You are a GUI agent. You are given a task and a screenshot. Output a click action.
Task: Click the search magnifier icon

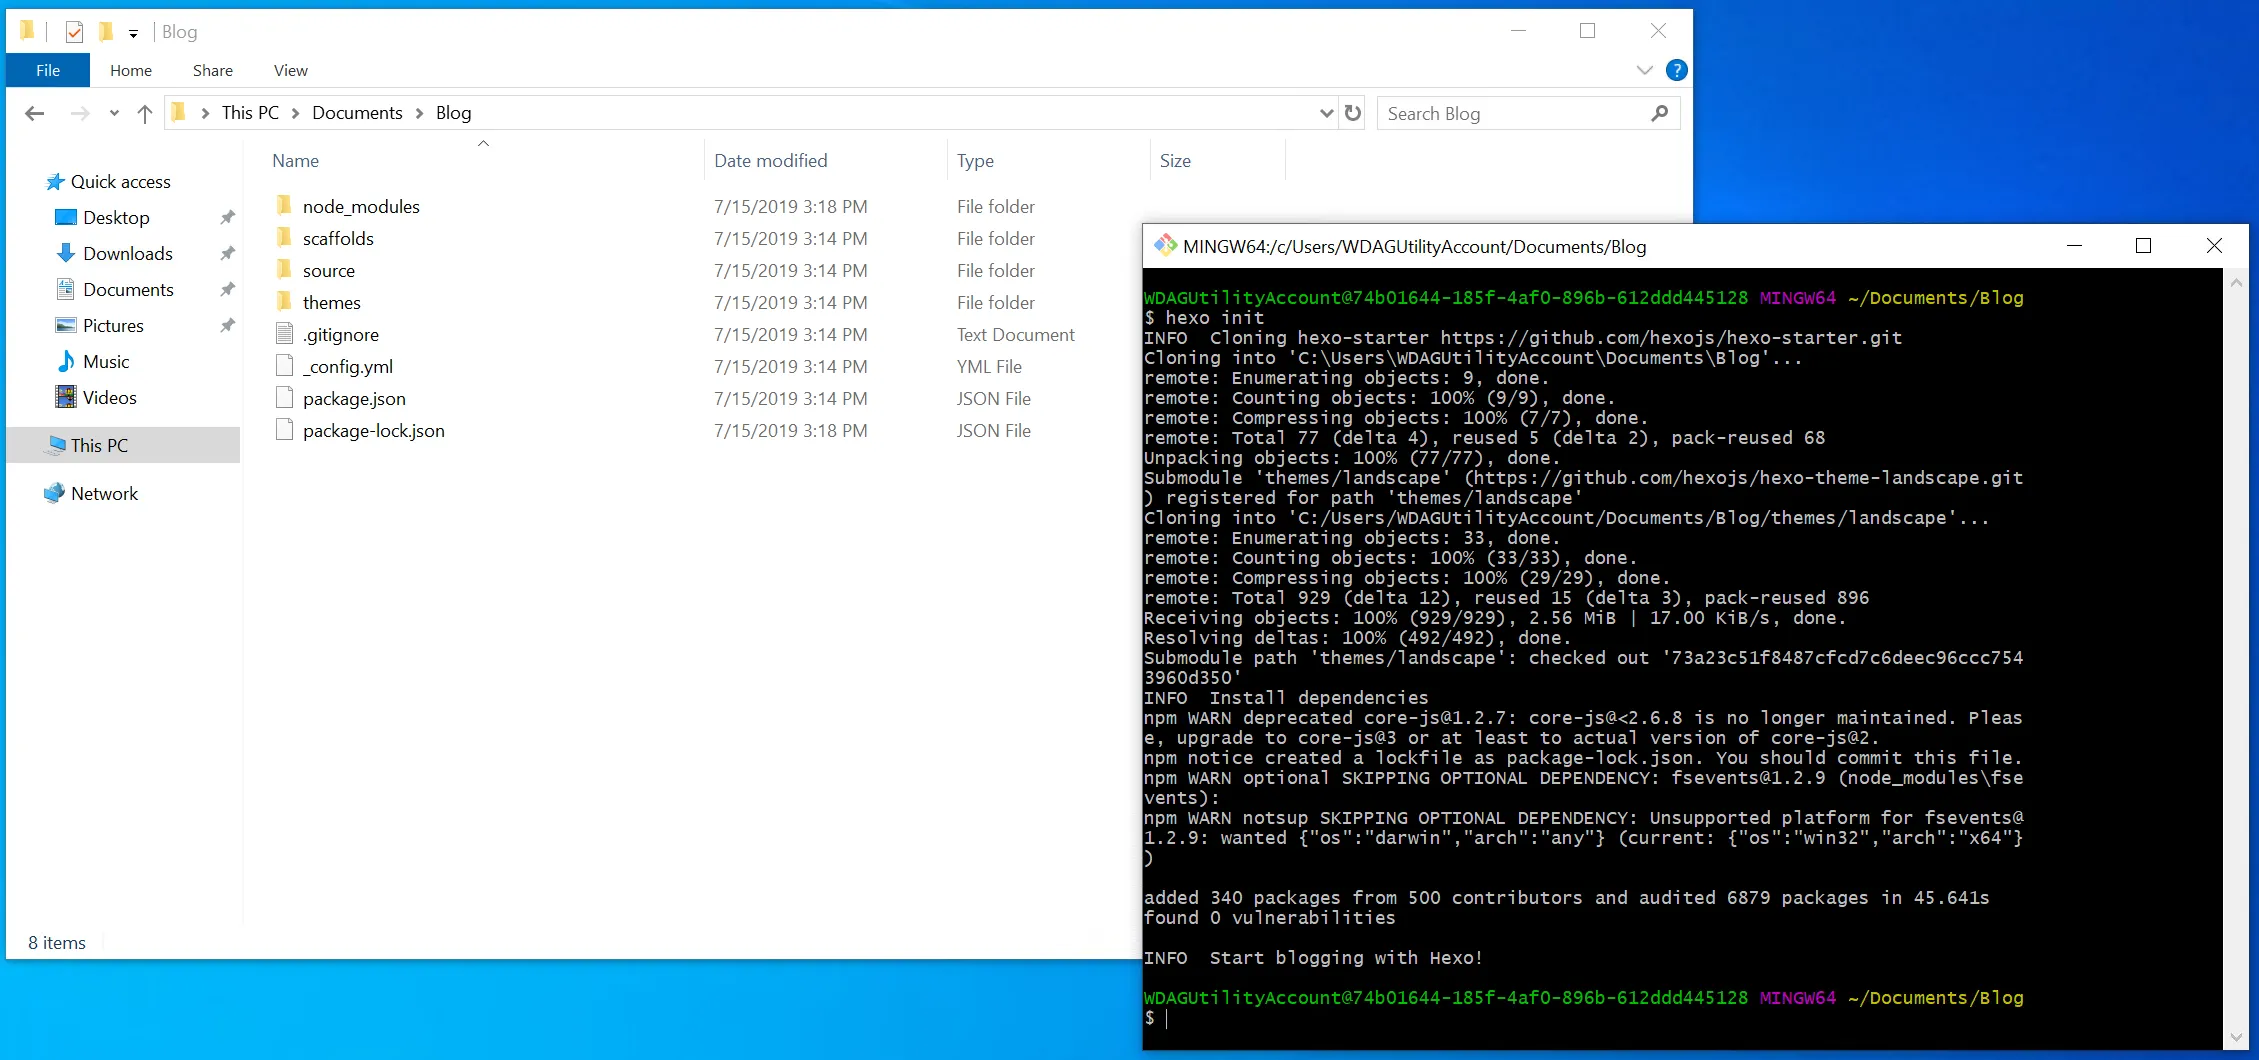[x=1659, y=114]
